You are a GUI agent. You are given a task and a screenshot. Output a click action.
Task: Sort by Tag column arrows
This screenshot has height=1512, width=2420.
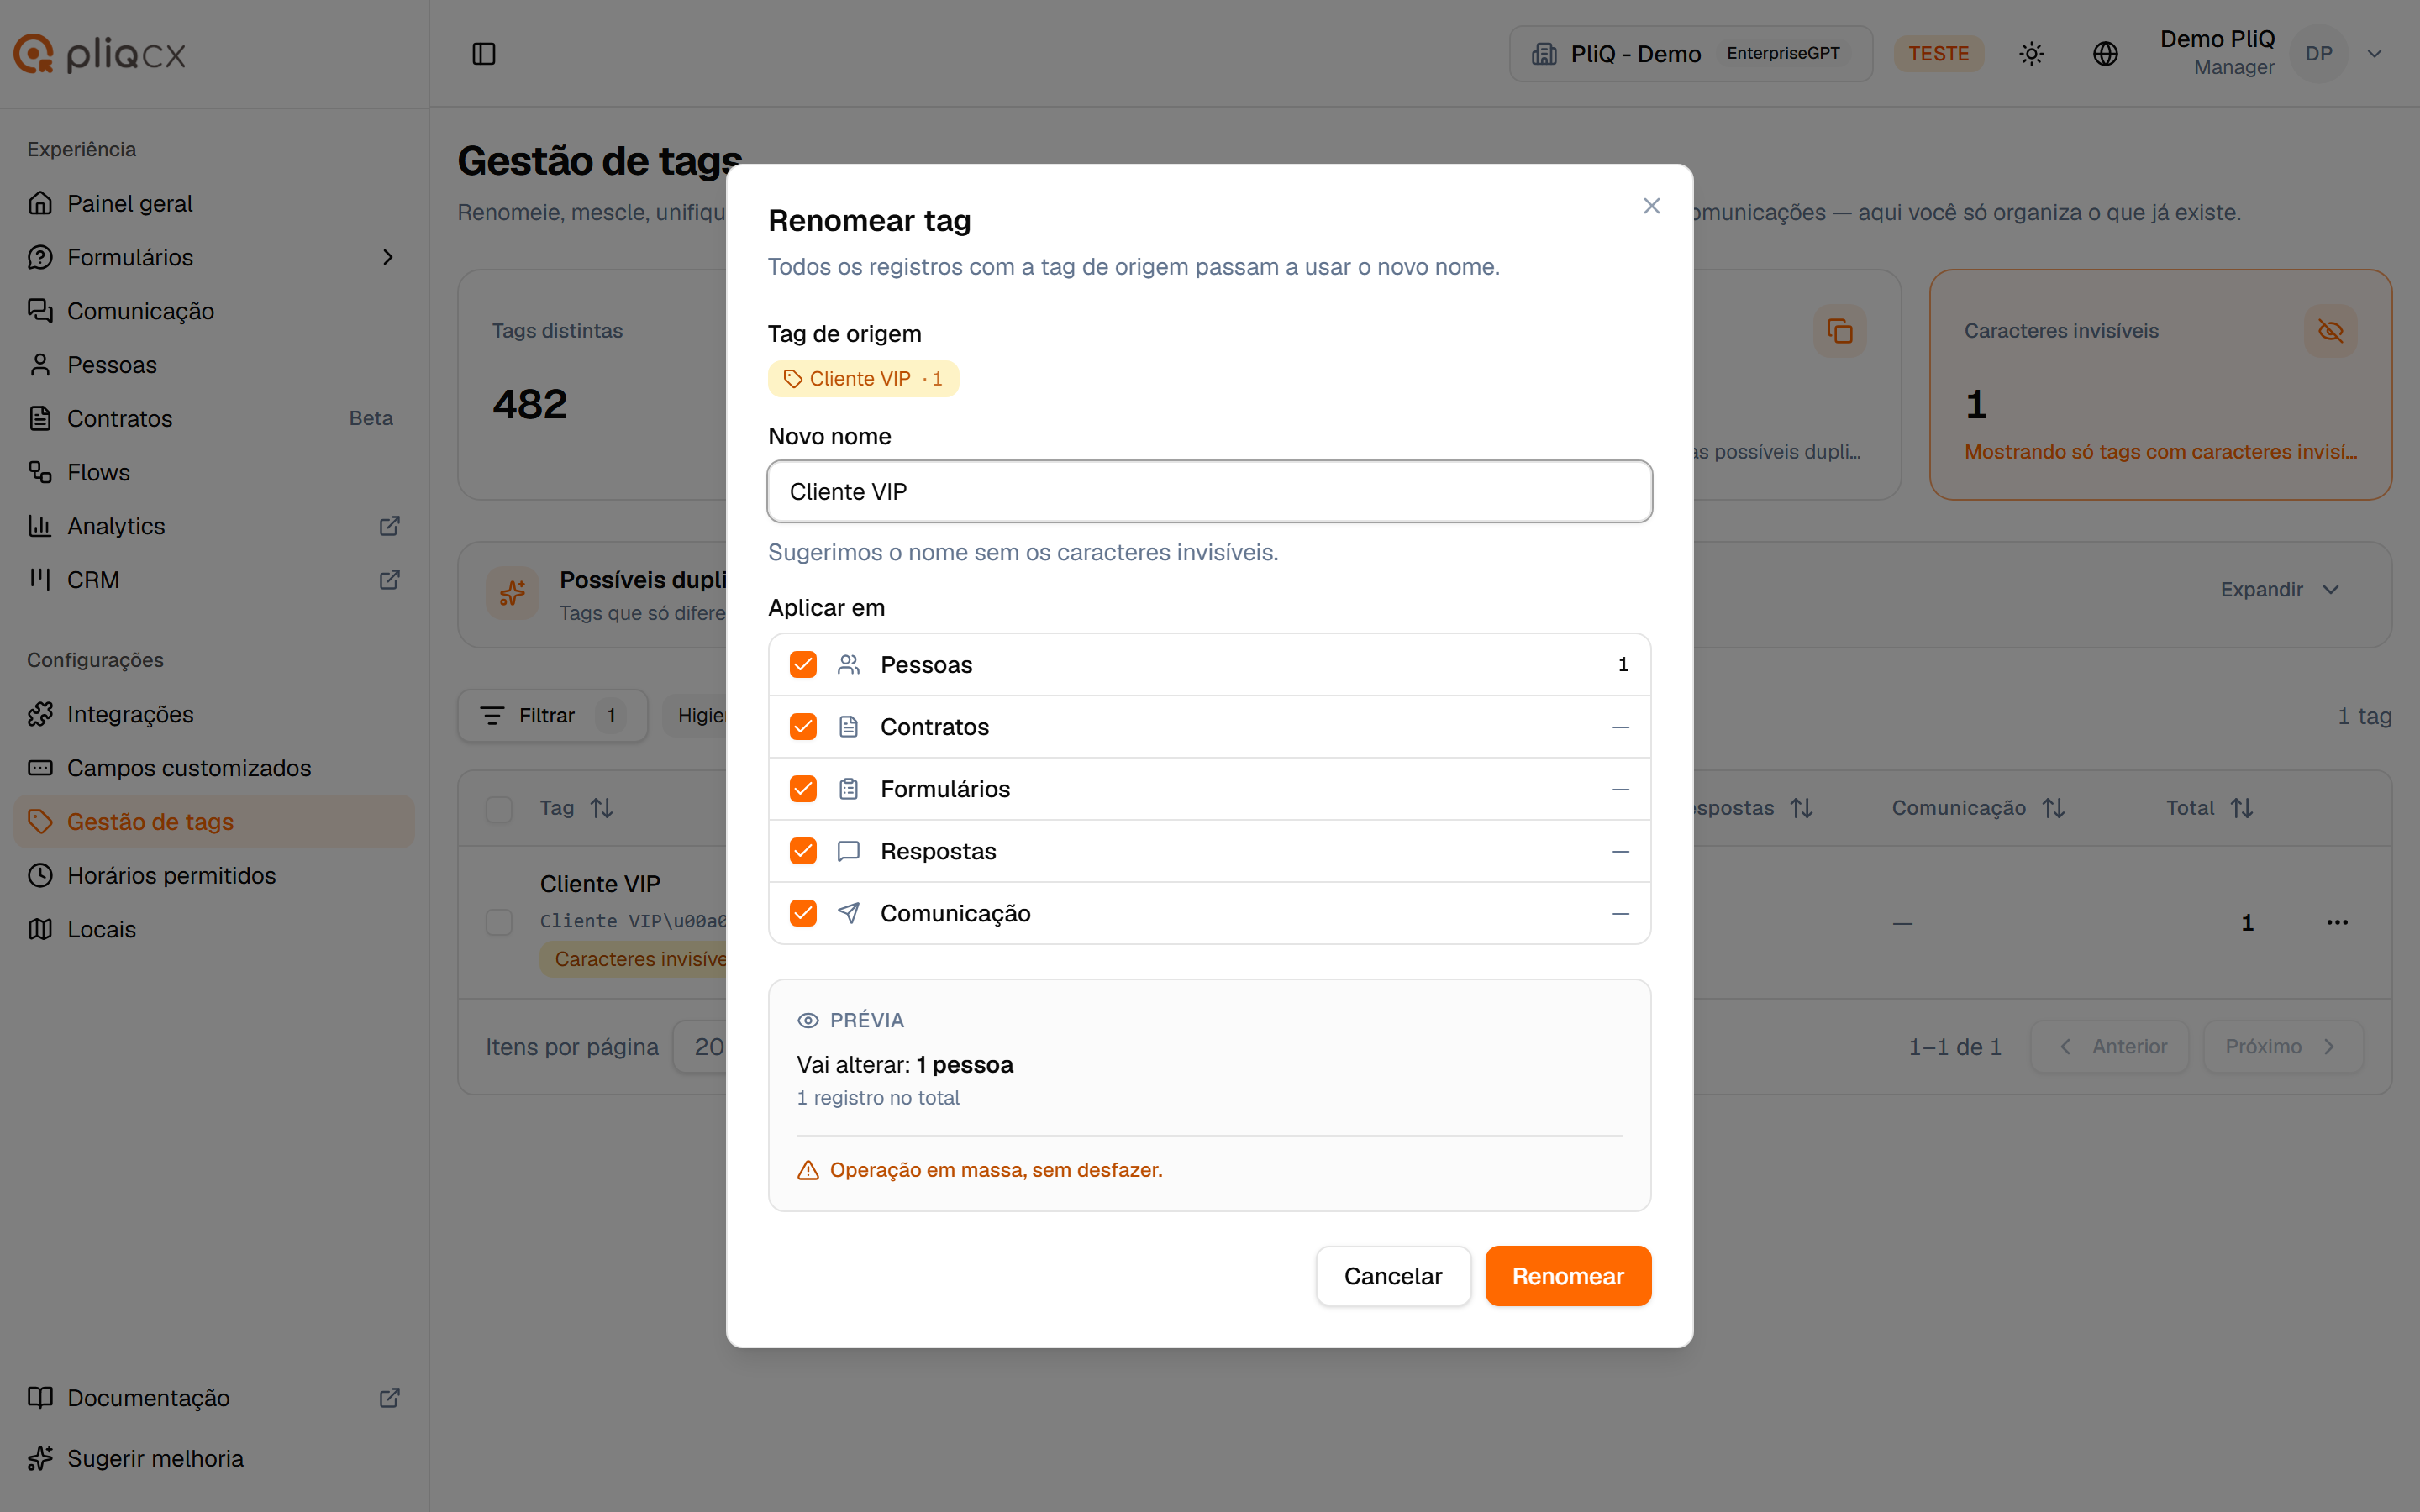tap(601, 808)
